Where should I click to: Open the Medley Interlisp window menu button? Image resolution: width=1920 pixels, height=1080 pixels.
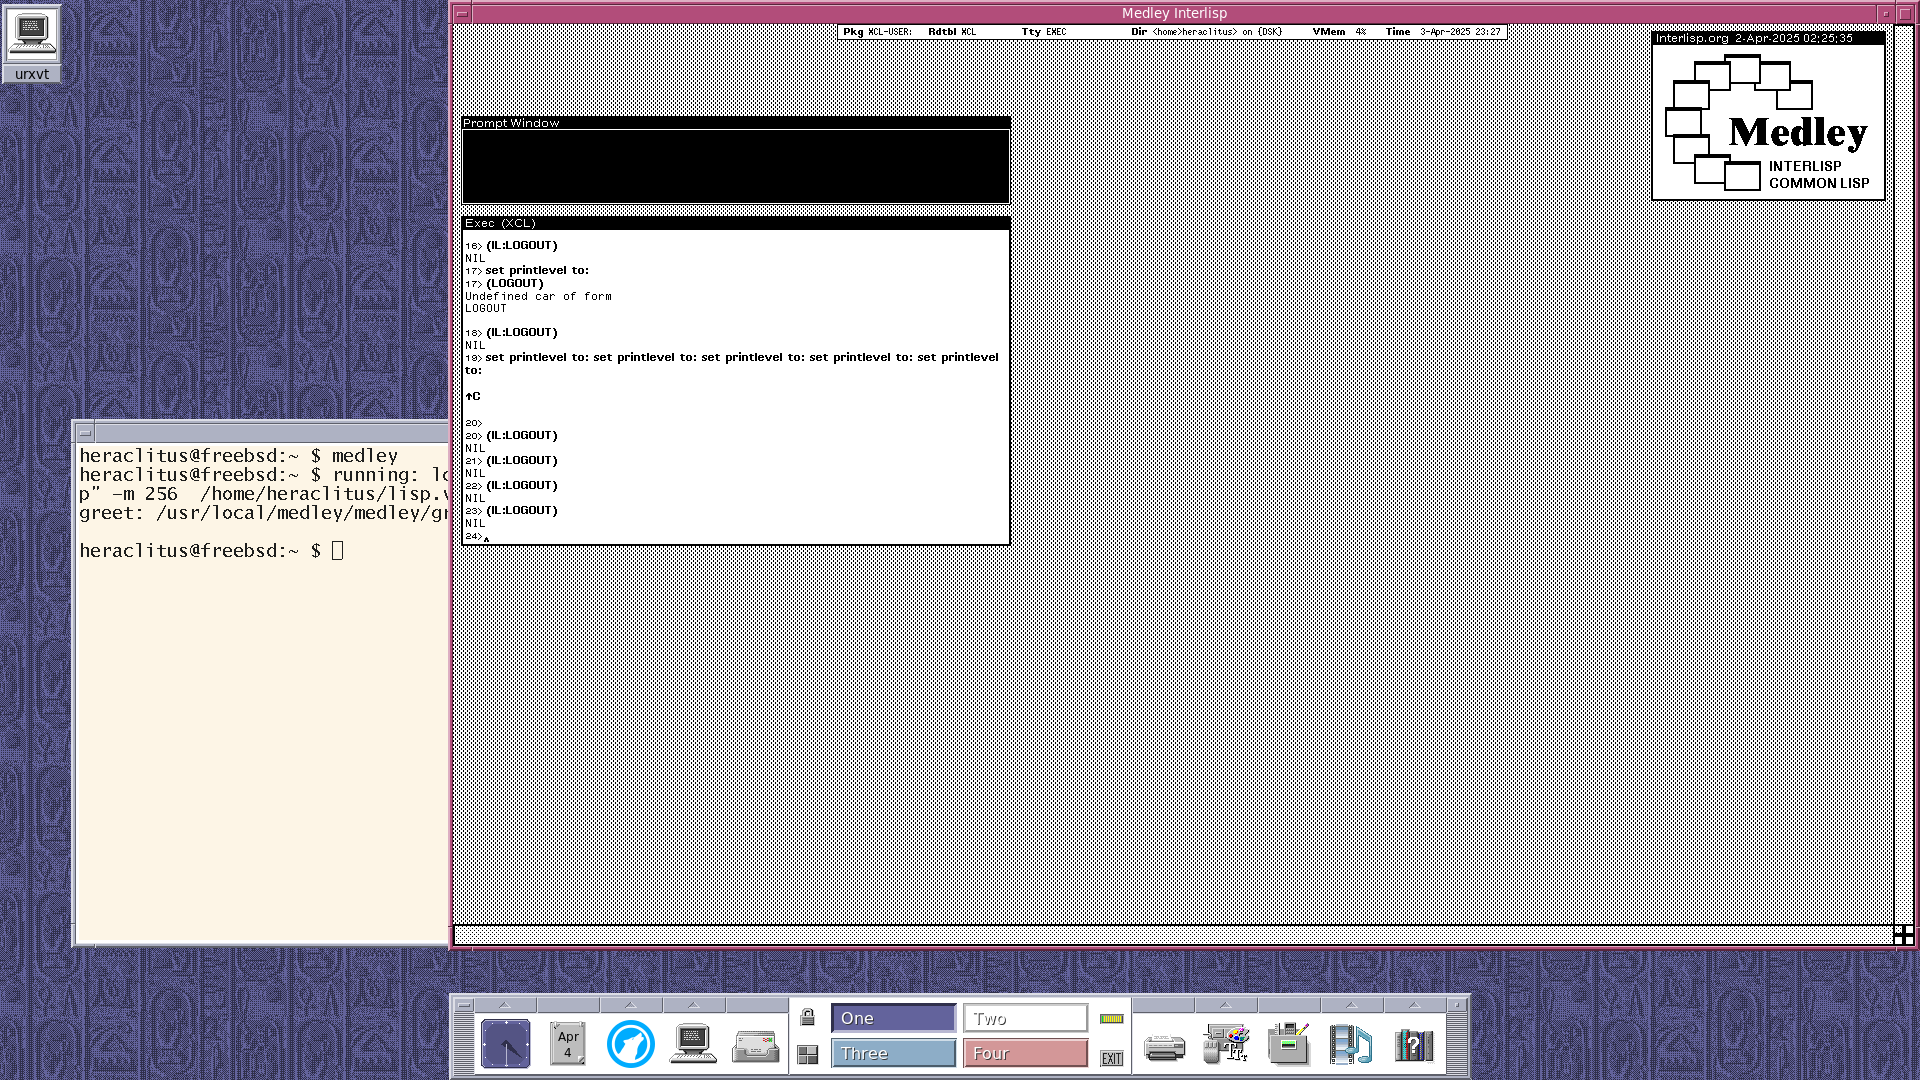click(x=461, y=13)
